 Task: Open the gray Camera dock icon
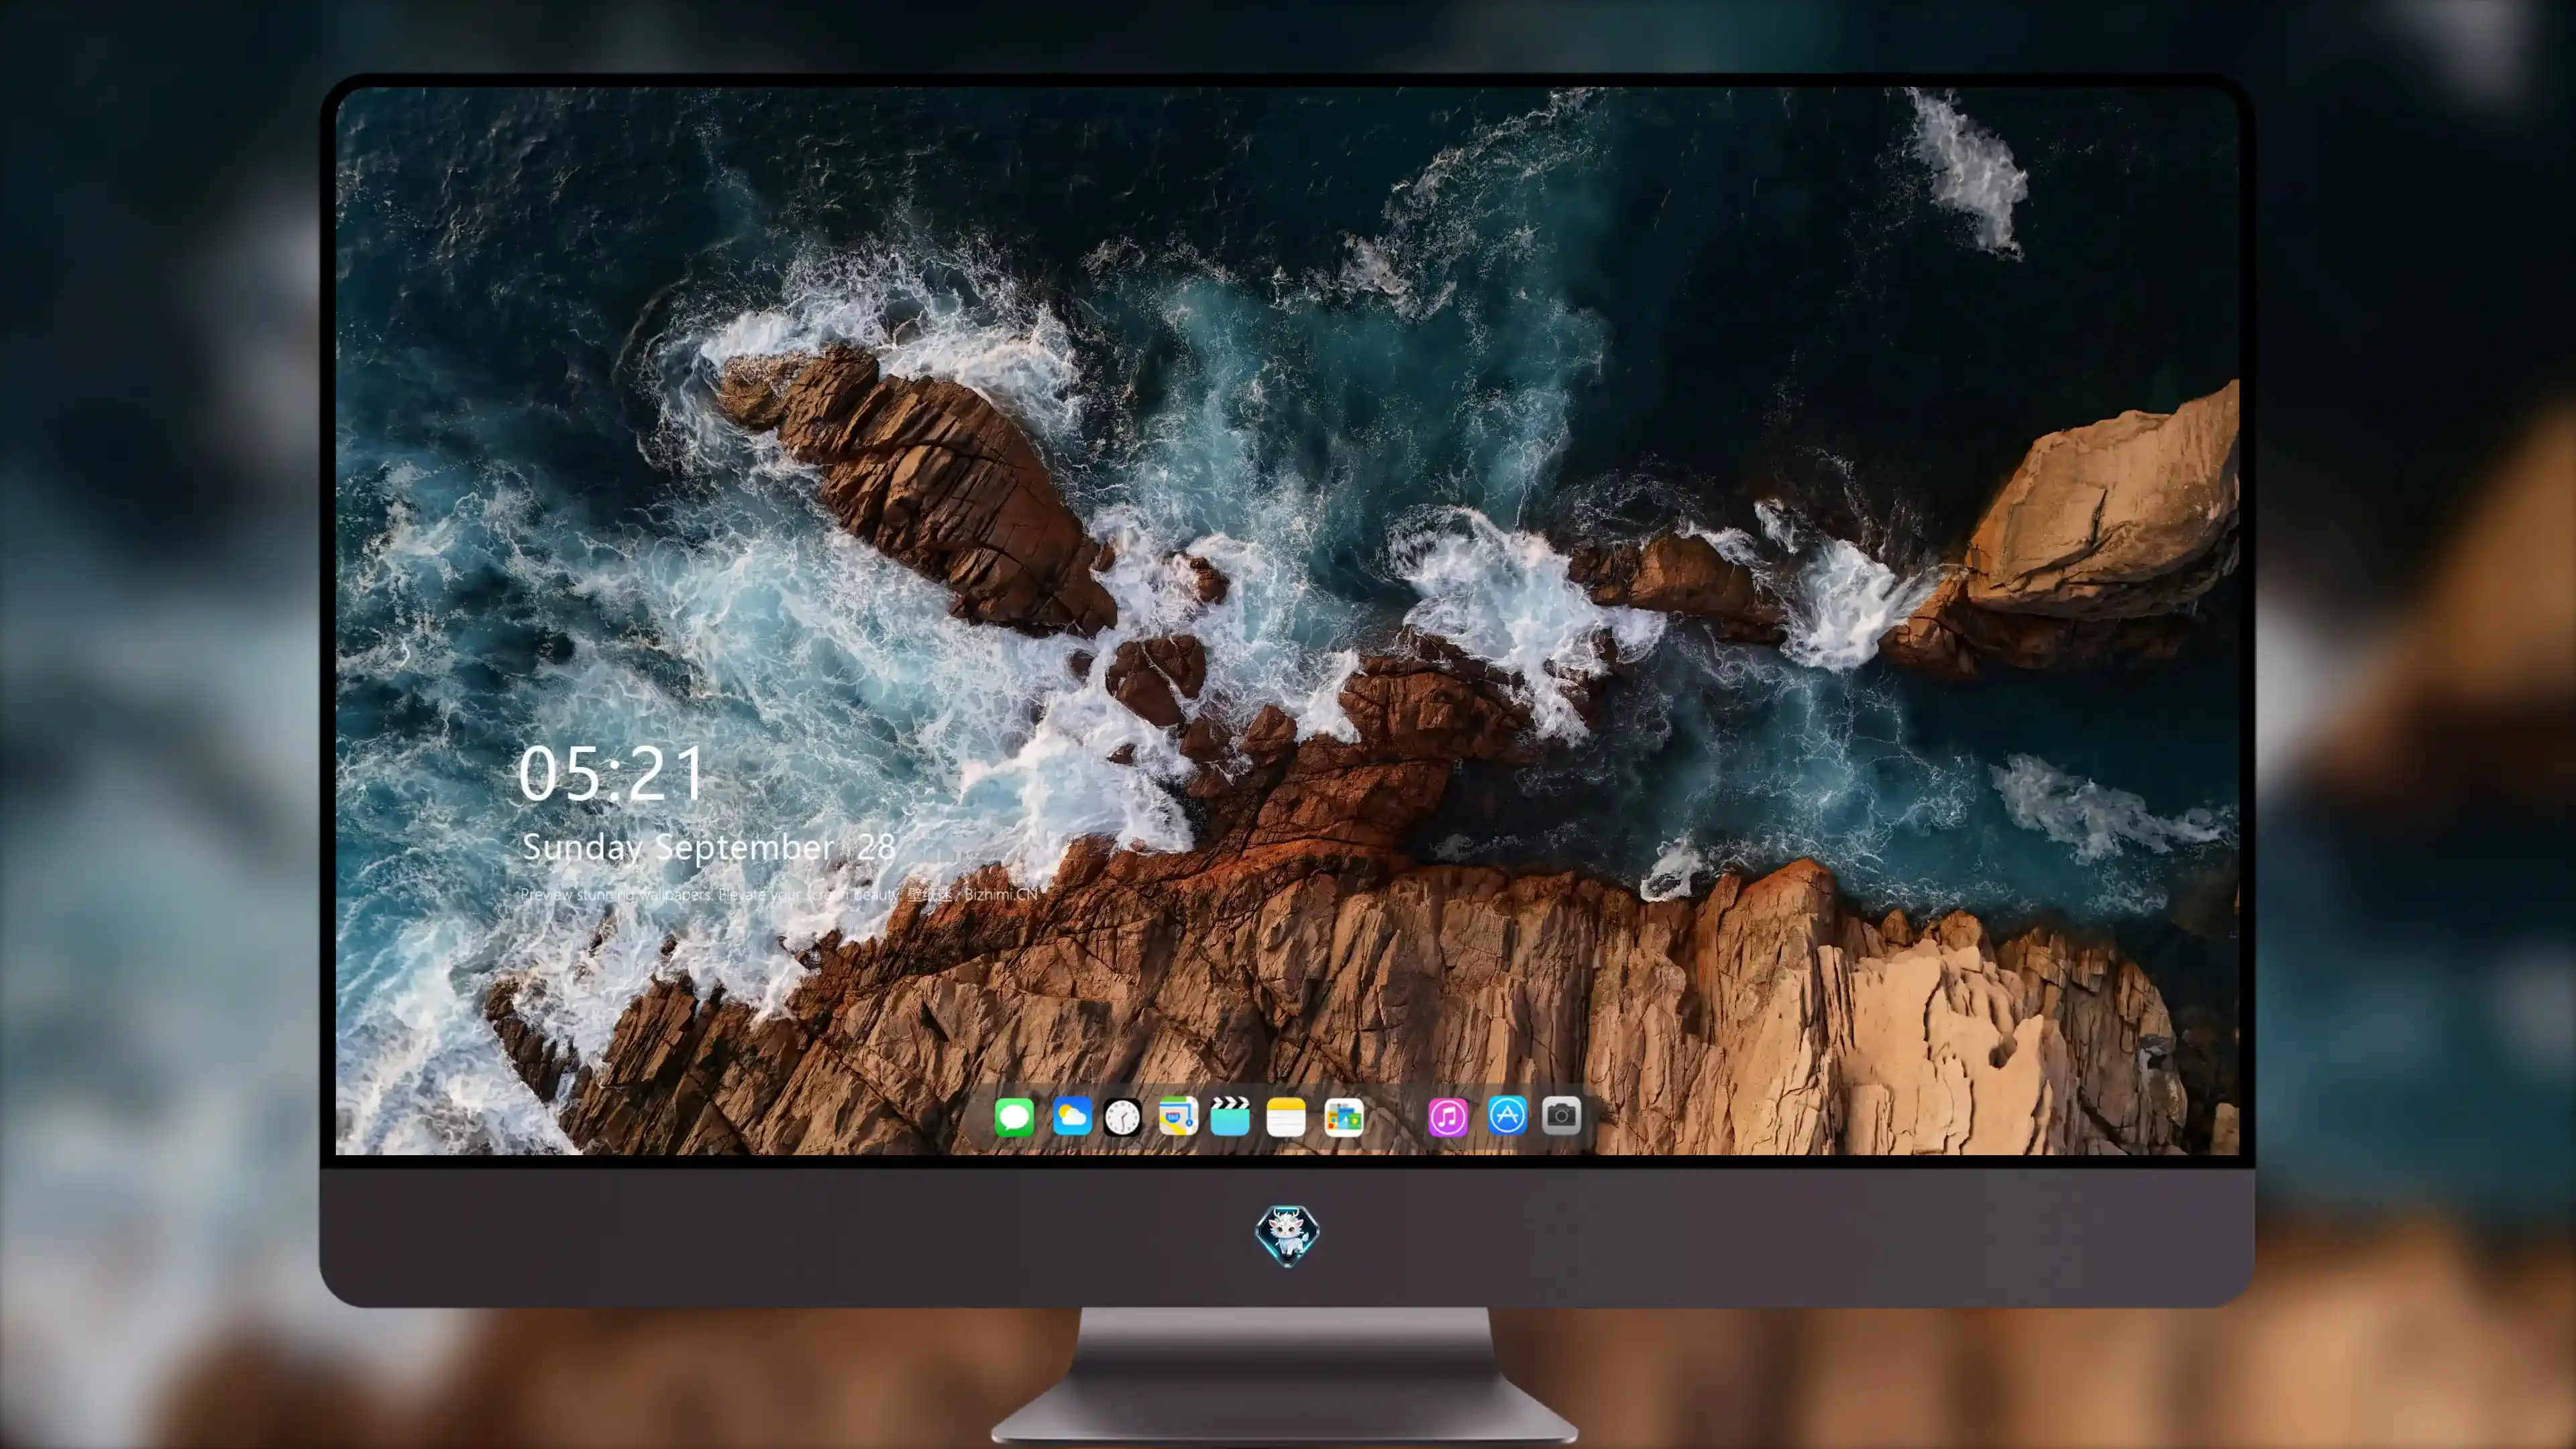click(x=1561, y=1115)
